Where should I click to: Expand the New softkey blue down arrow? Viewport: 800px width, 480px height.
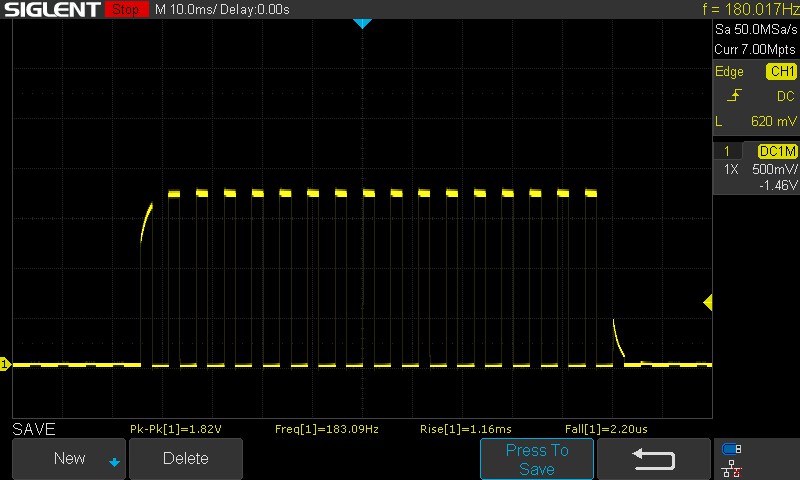pyautogui.click(x=114, y=461)
